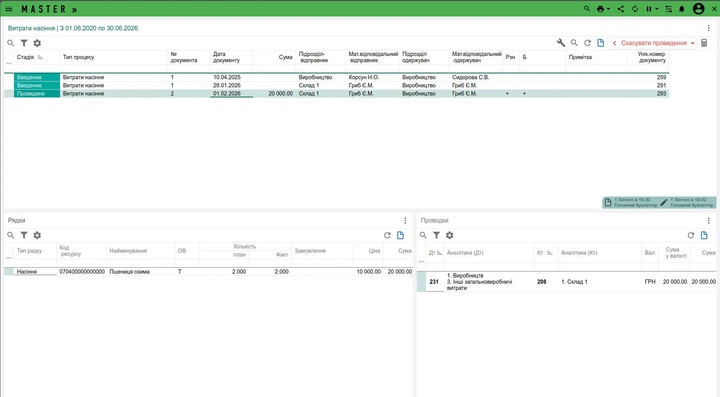Viewport: 720px width, 397px height.
Task: Open notifications via the bell icon
Action: 682,9
